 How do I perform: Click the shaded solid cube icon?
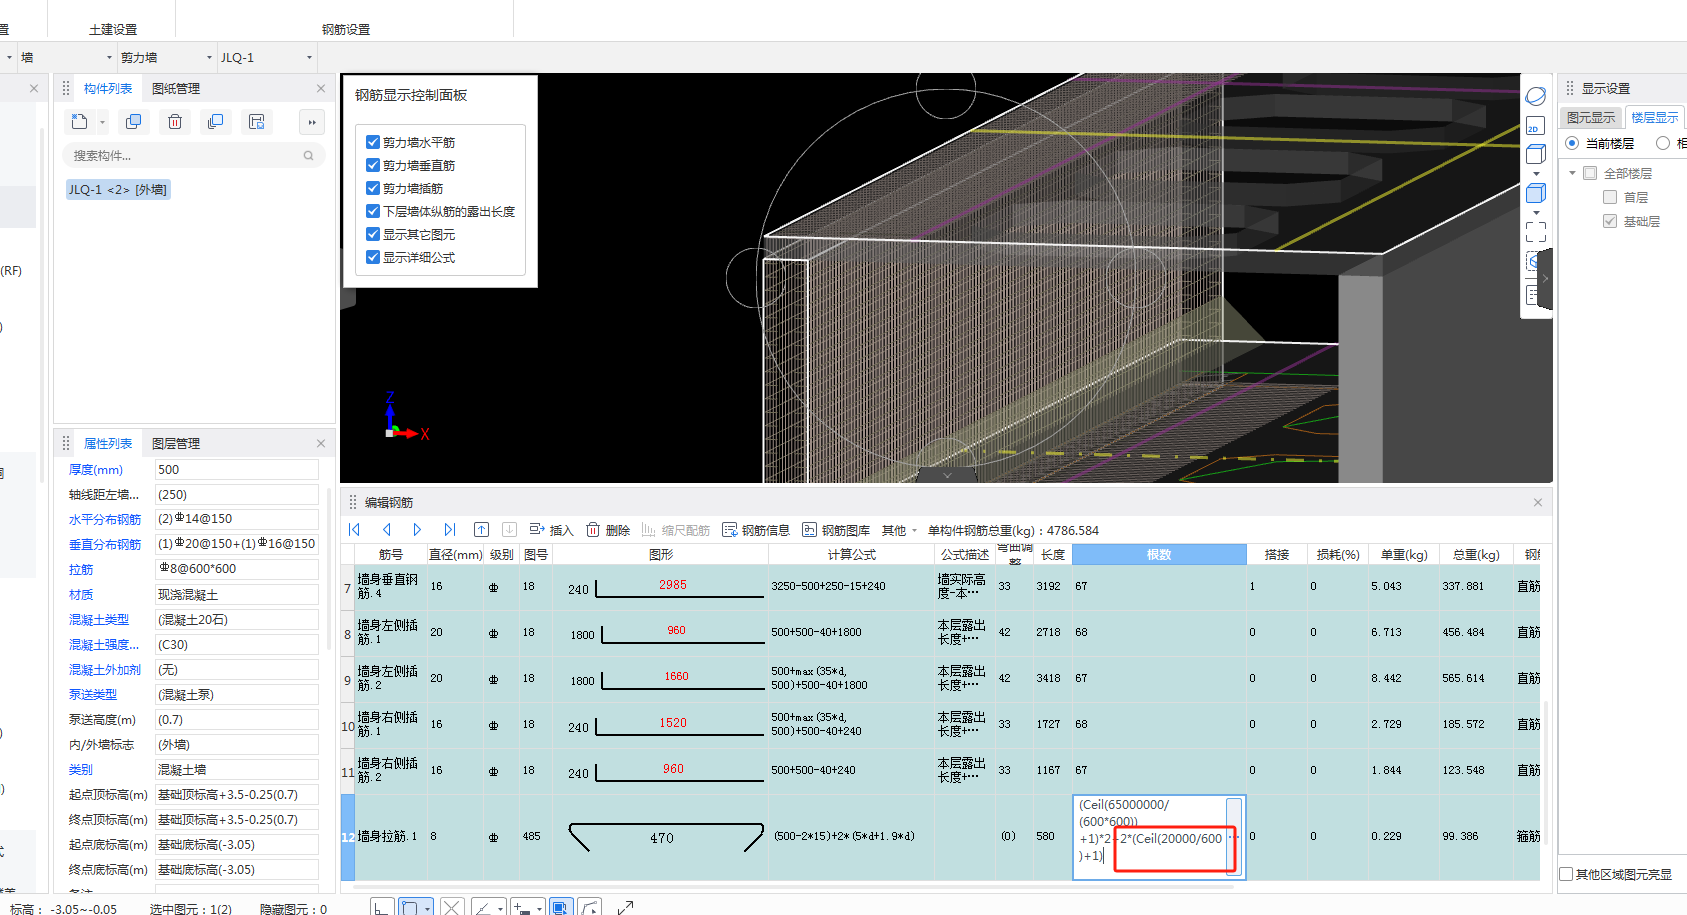1536,193
